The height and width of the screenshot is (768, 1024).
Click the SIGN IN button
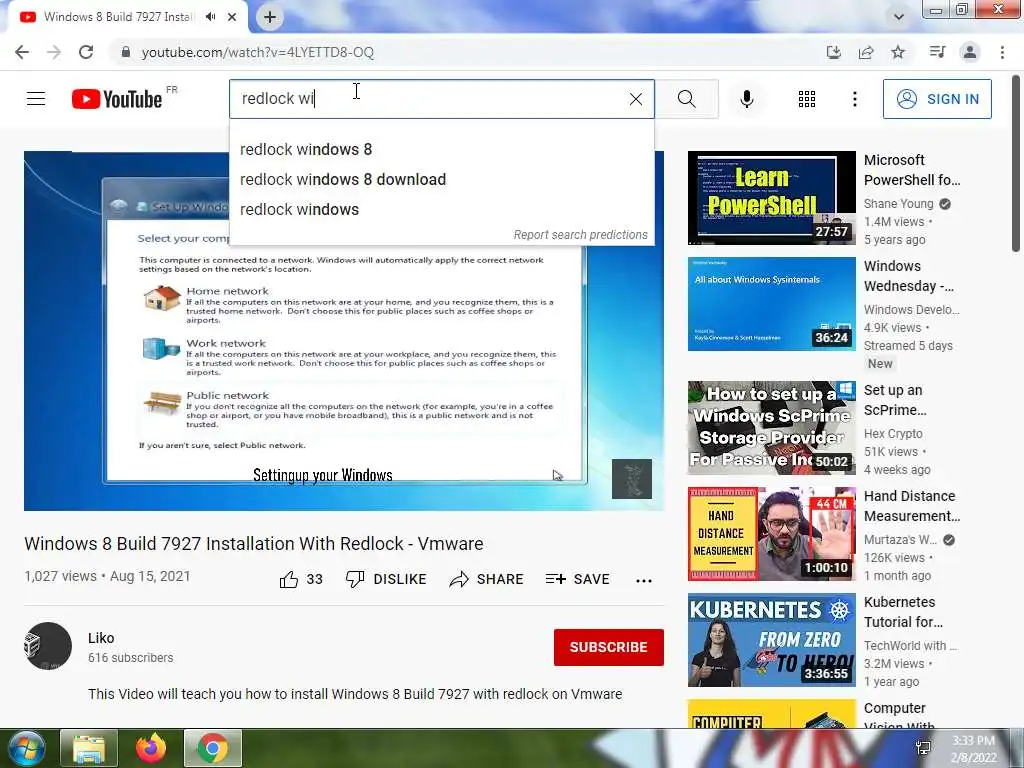click(x=937, y=99)
